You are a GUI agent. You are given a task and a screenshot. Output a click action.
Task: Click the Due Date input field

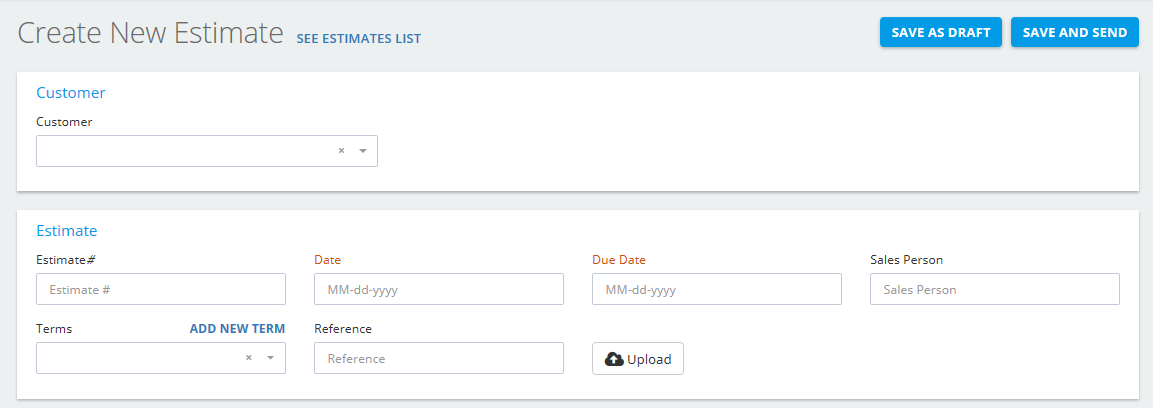pyautogui.click(x=717, y=289)
